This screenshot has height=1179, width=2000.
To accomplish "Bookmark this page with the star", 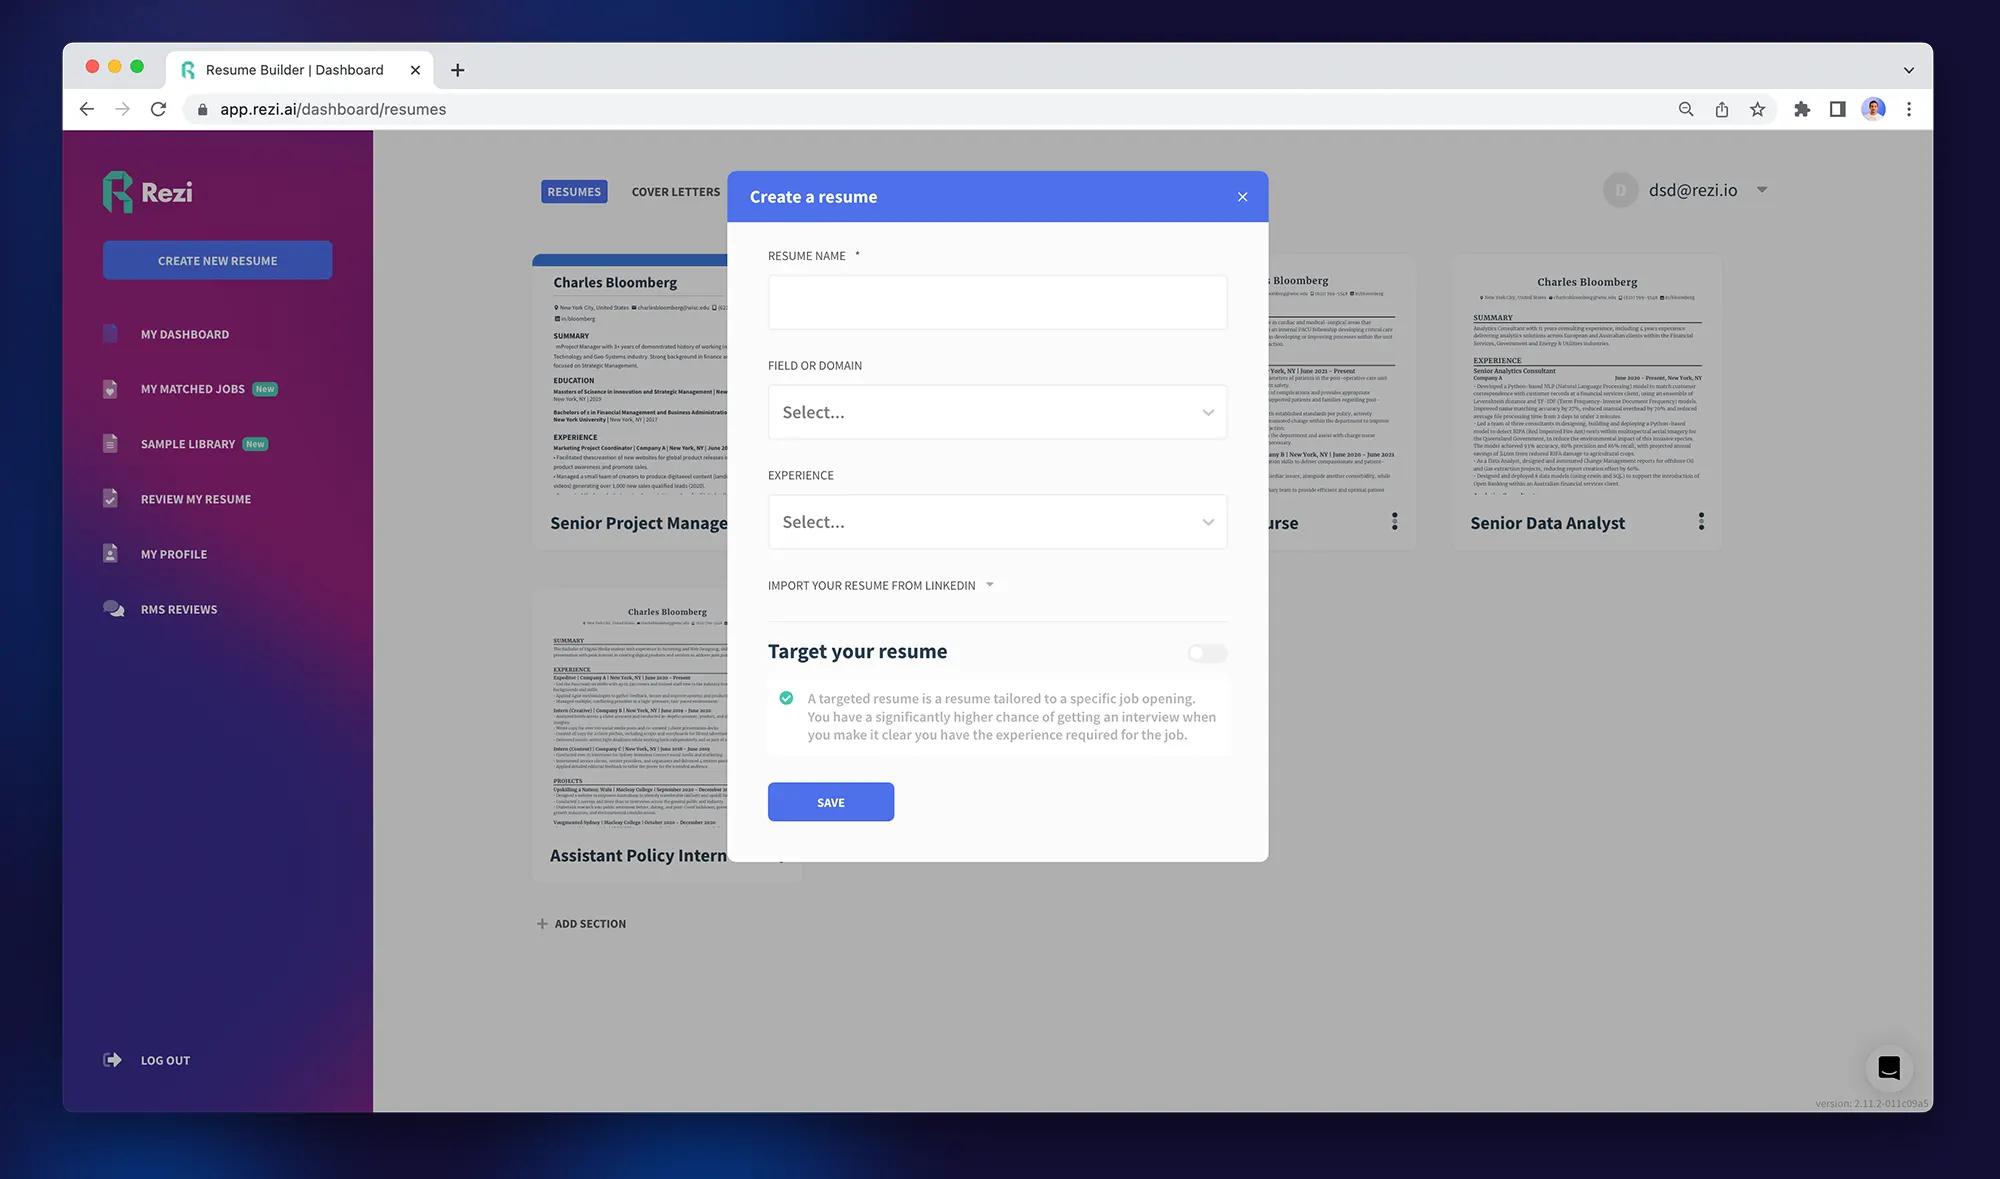I will coord(1758,109).
